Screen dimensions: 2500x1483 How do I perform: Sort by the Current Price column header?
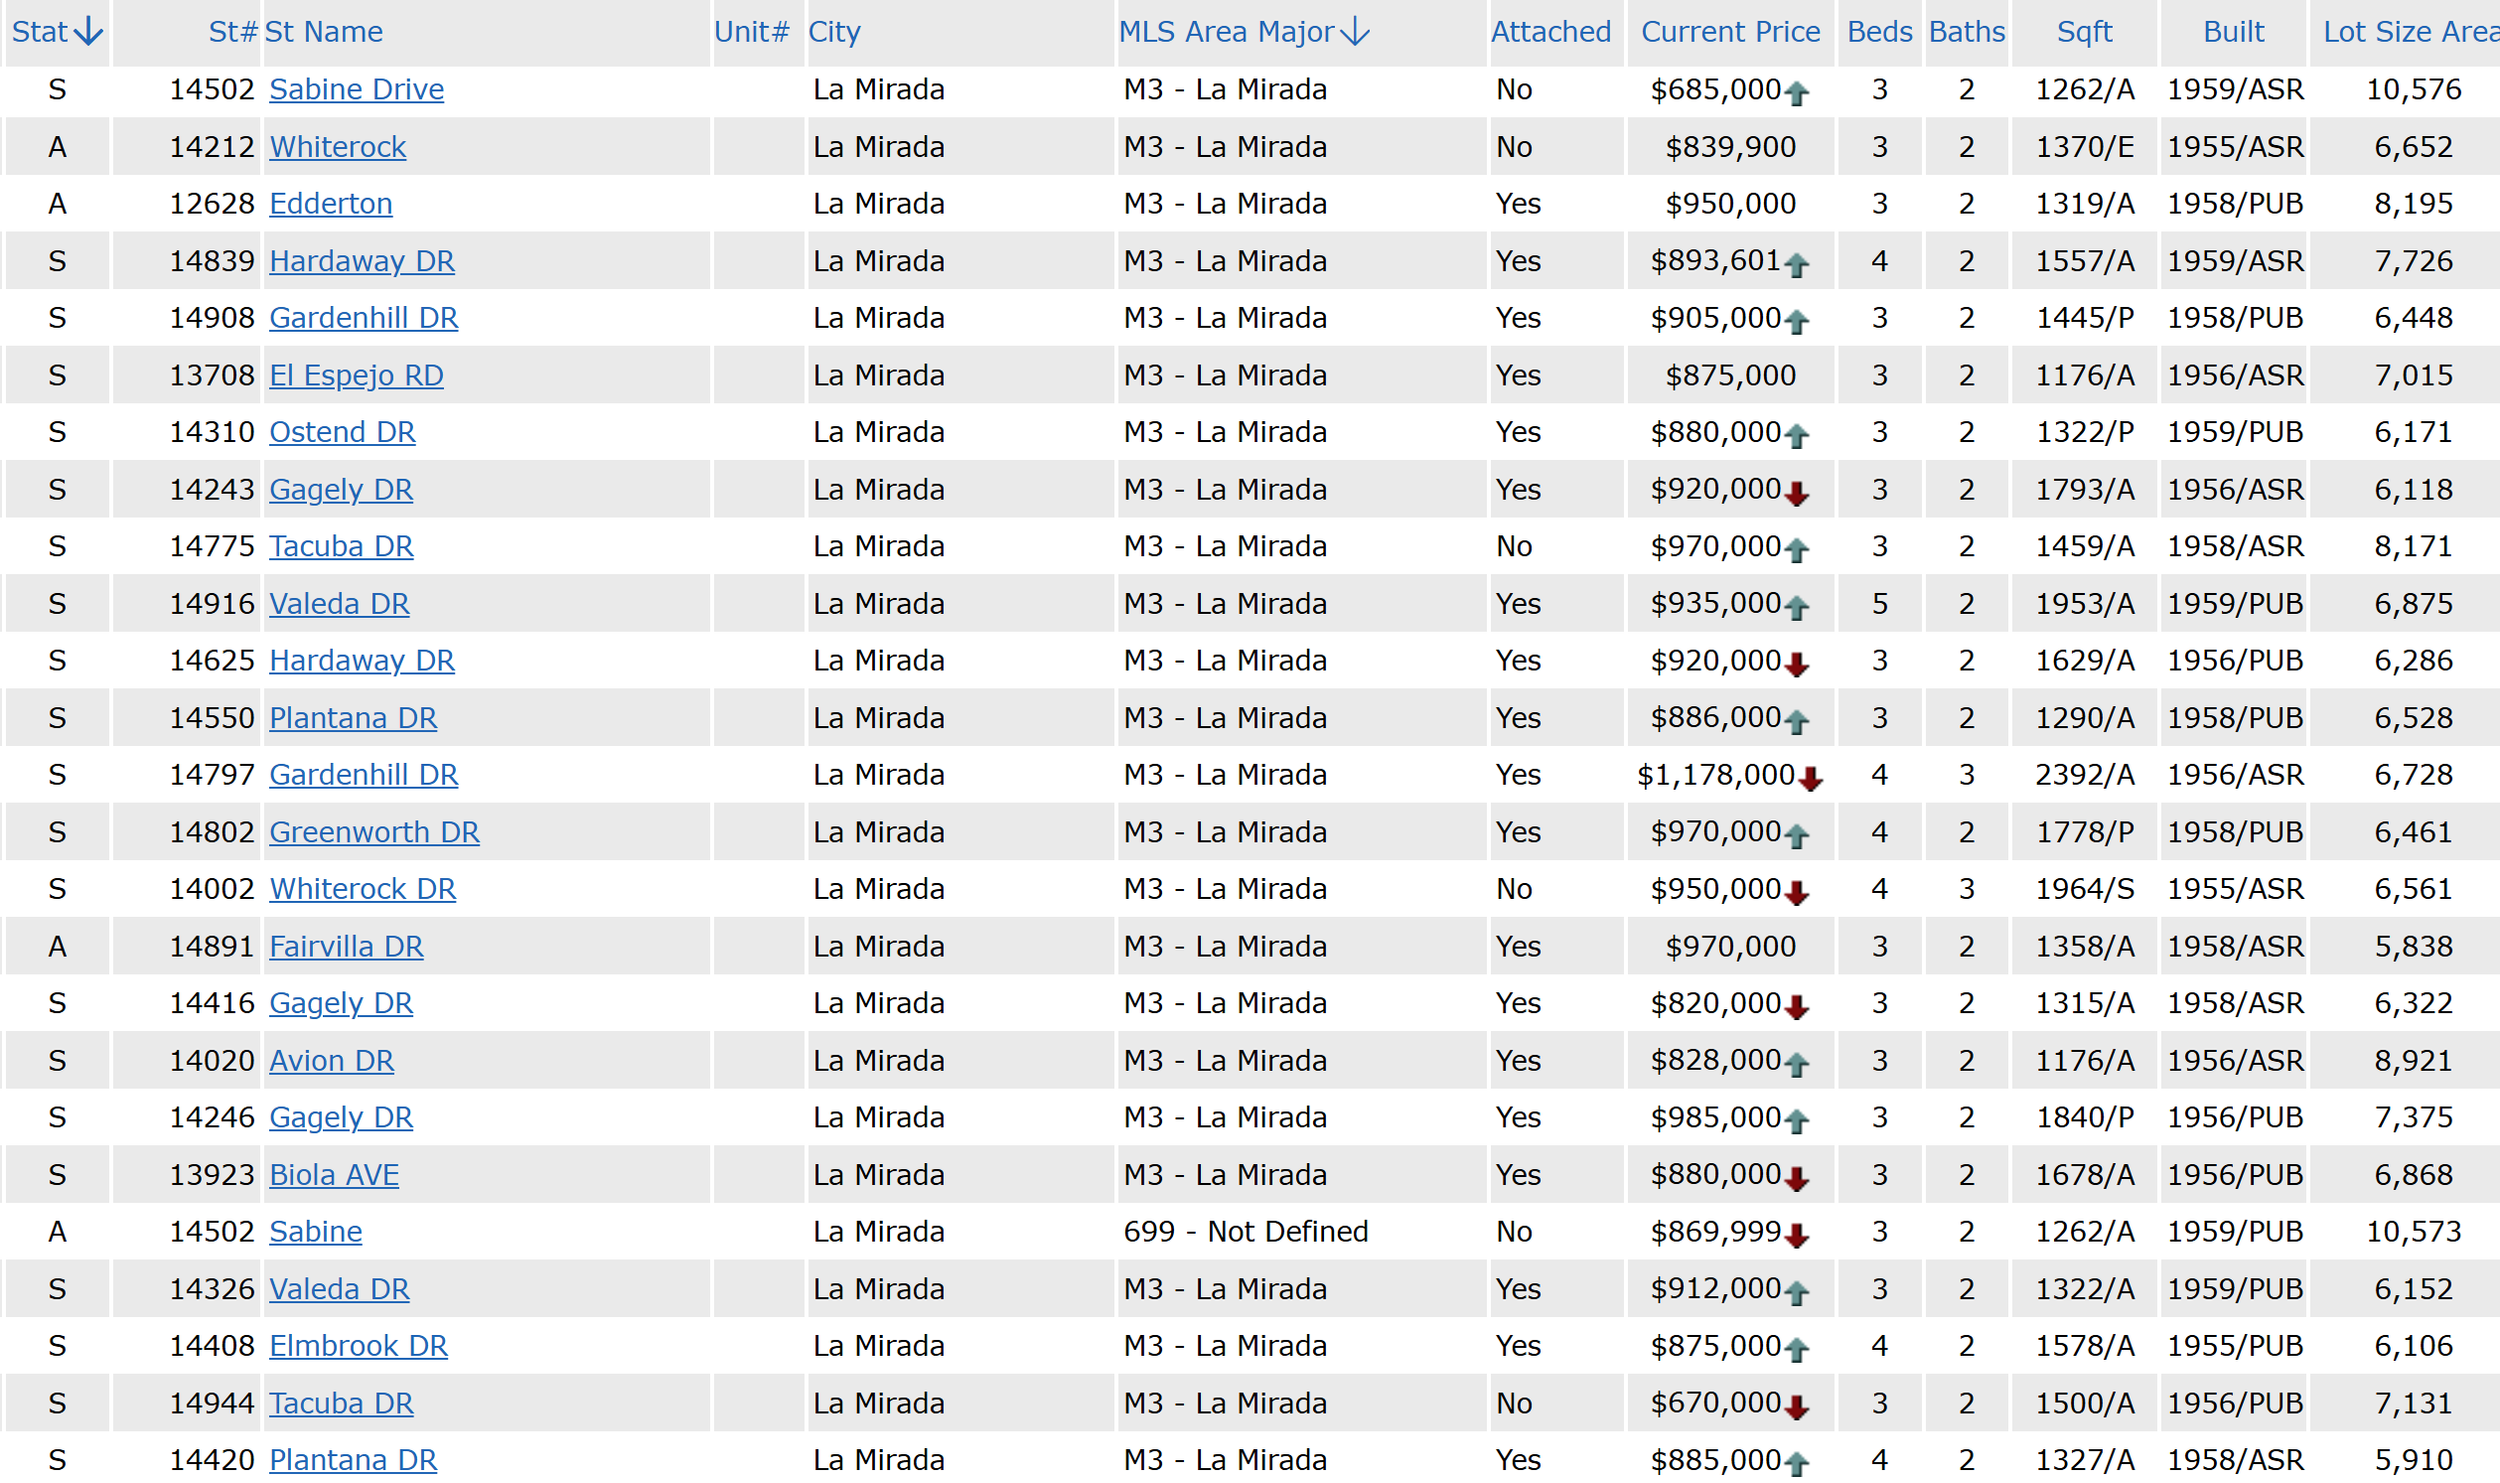[1730, 32]
